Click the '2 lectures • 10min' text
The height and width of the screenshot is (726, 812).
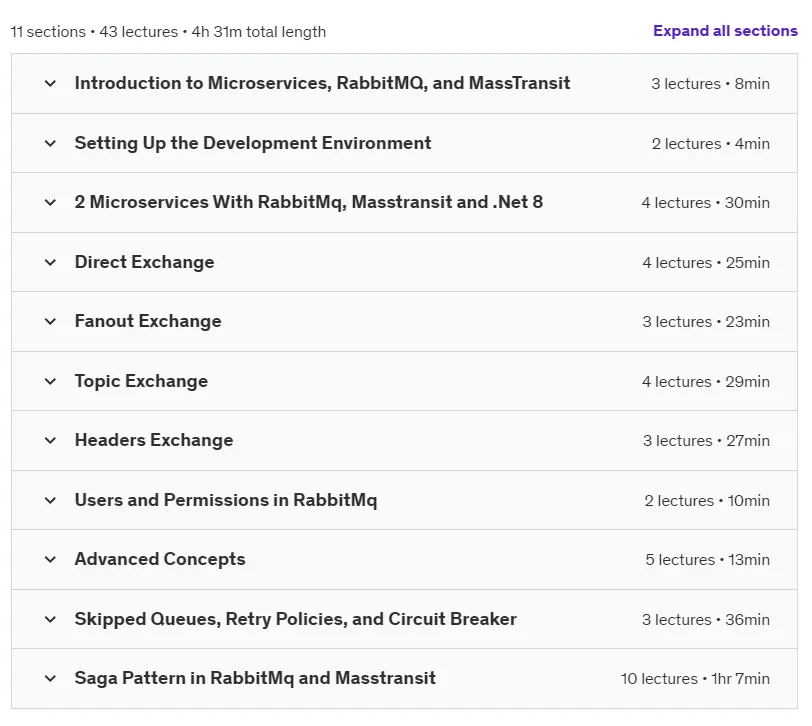[x=707, y=501]
